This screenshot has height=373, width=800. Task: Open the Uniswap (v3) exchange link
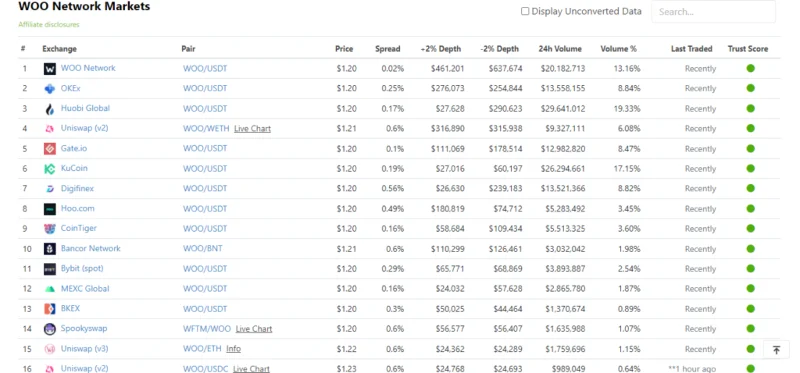coord(84,349)
